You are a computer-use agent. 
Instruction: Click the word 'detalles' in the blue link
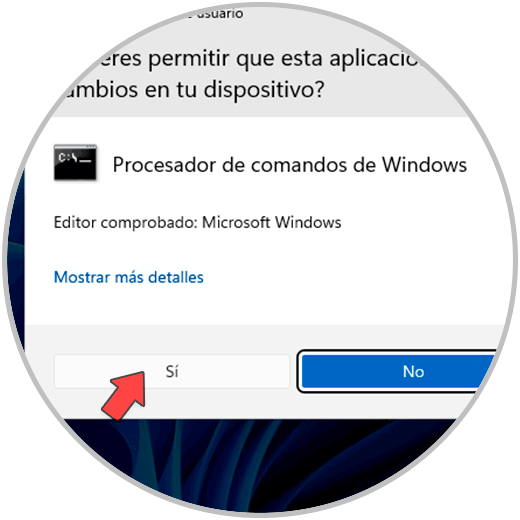point(176,277)
